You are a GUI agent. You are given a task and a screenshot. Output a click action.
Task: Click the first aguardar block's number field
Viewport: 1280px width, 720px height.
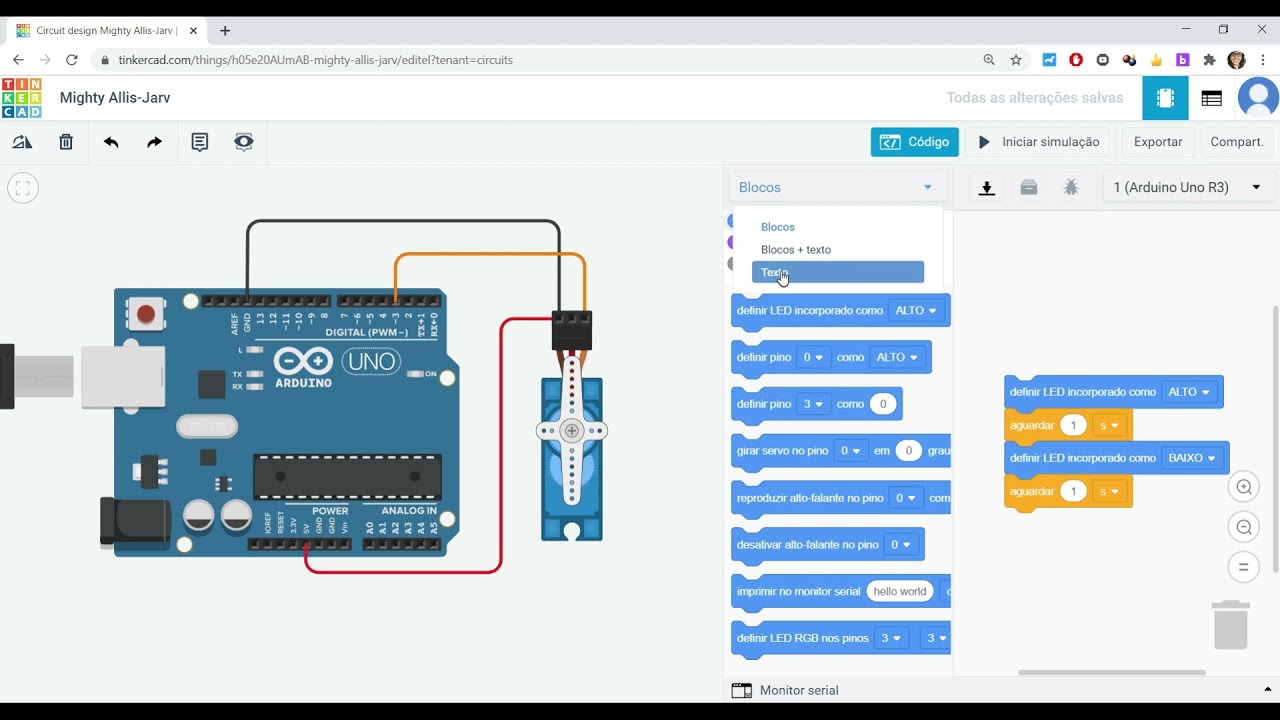pos(1074,425)
